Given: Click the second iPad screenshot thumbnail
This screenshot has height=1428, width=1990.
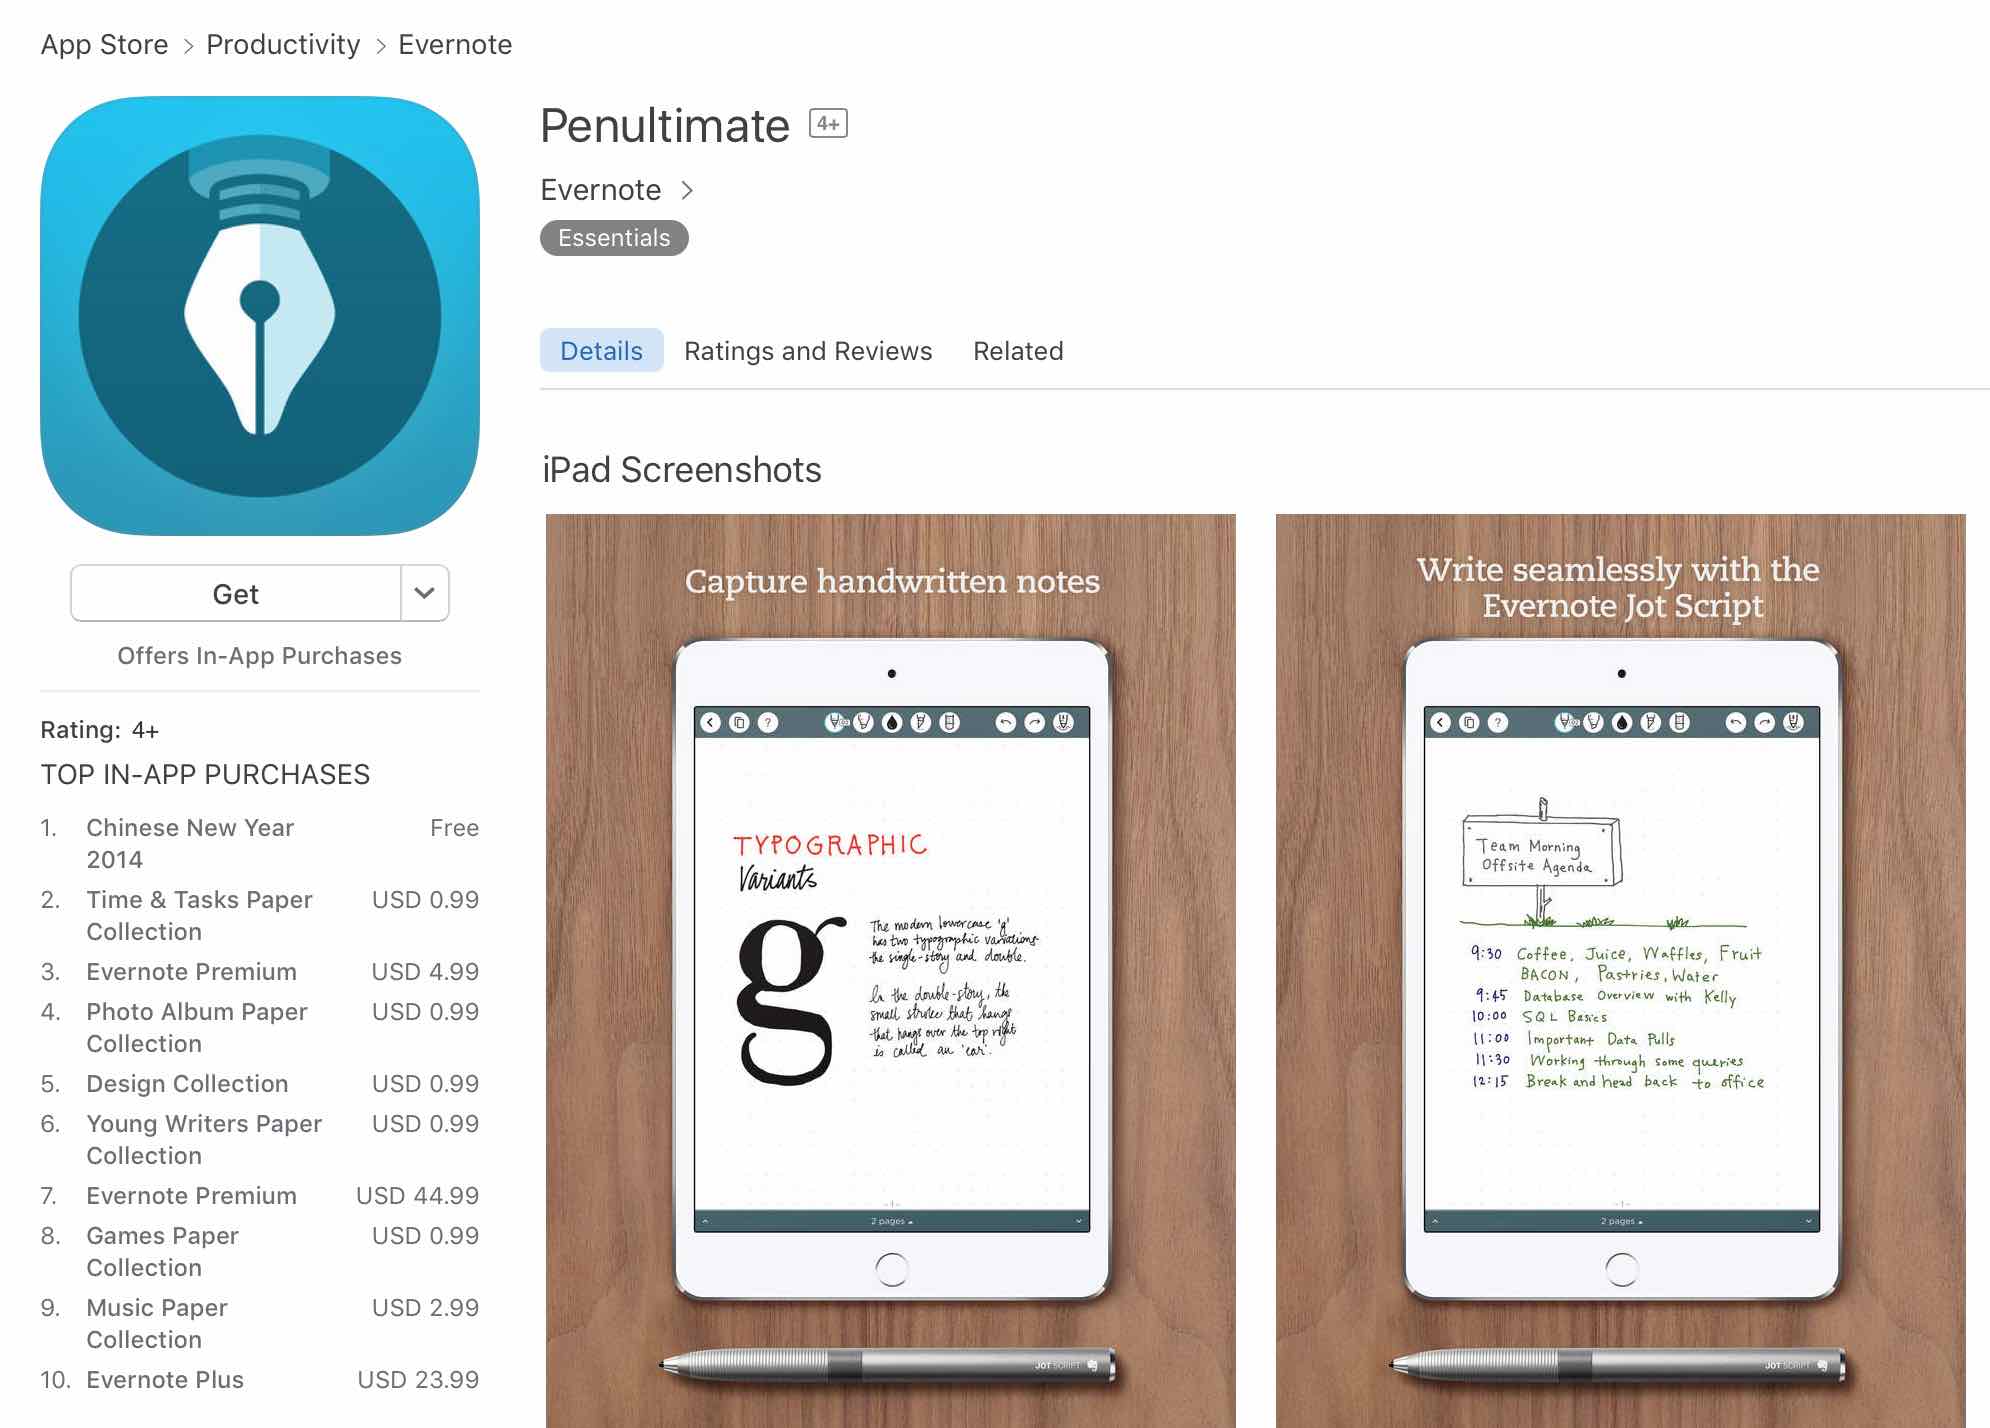Looking at the screenshot, I should click(1621, 971).
